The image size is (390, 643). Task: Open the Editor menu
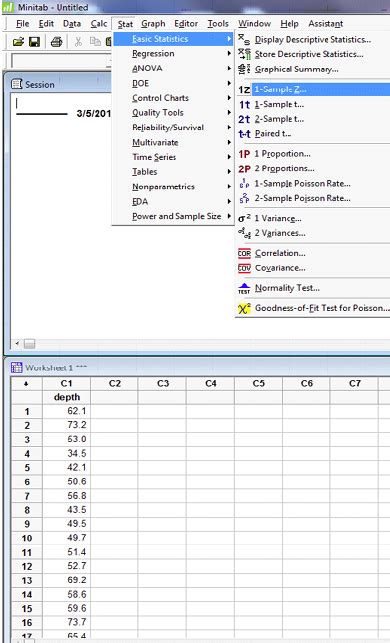[186, 24]
